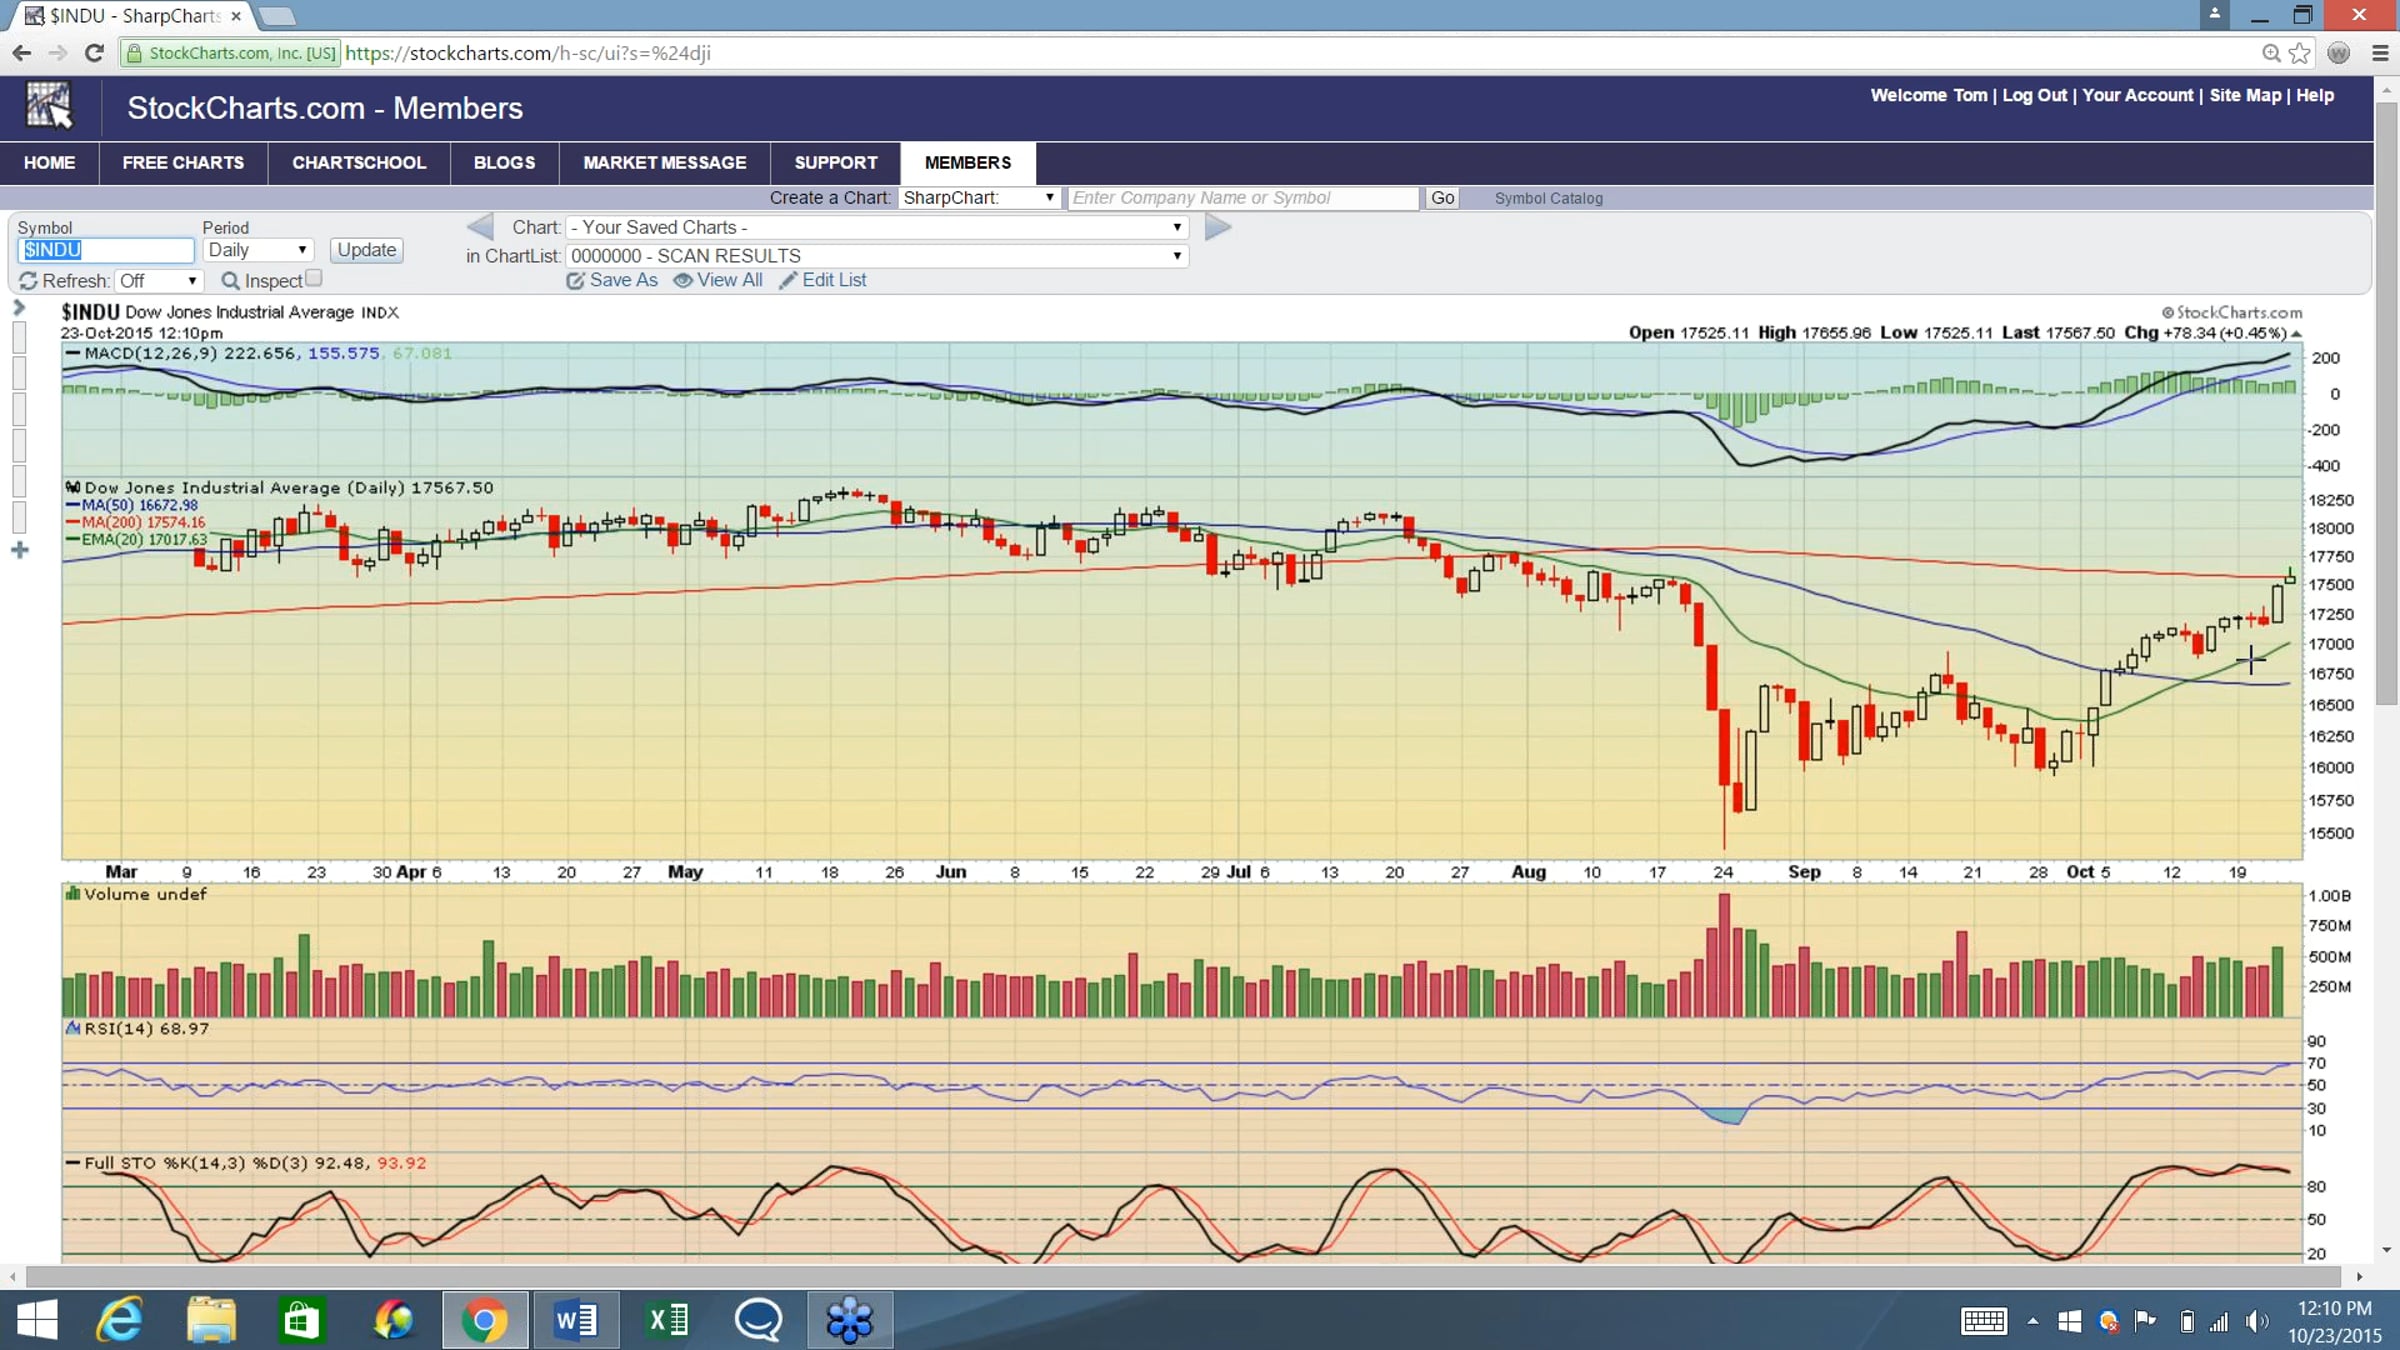The height and width of the screenshot is (1350, 2400).
Task: Open the on-screen keyboard tray icon
Action: tap(1984, 1321)
